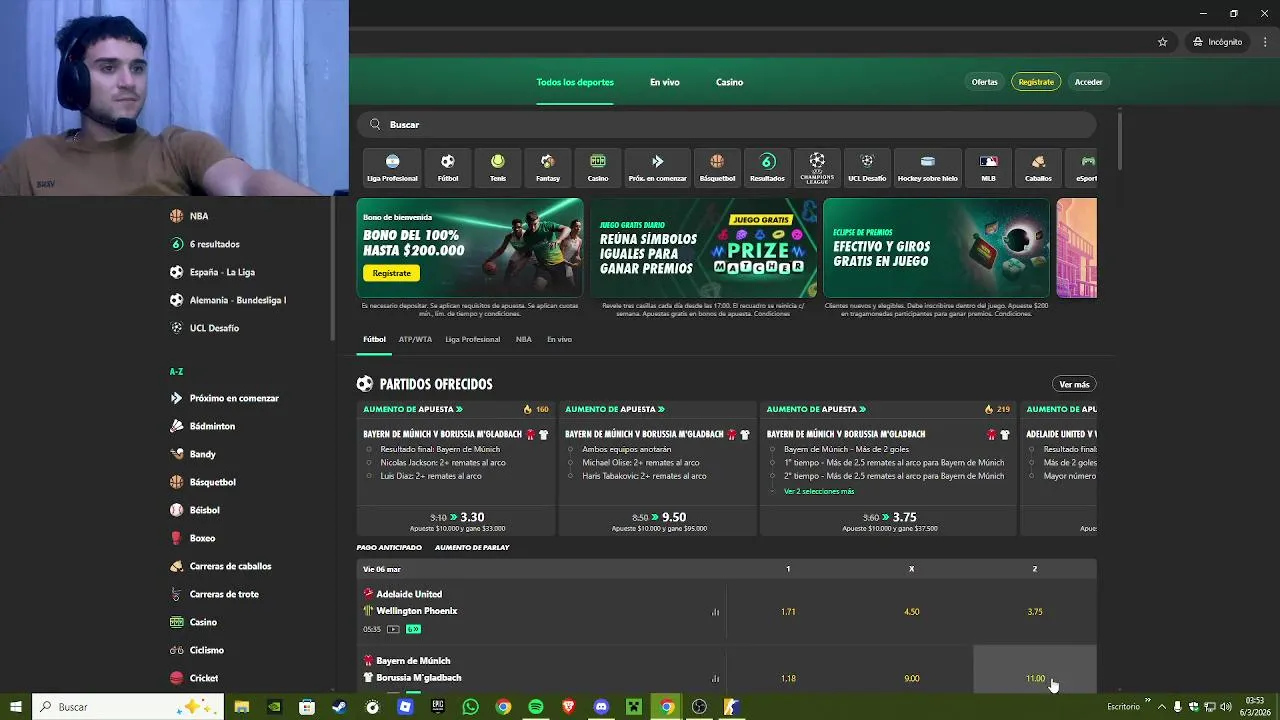Viewport: 1280px width, 720px height.
Task: Click Aumento de Parlay label
Action: (x=472, y=548)
